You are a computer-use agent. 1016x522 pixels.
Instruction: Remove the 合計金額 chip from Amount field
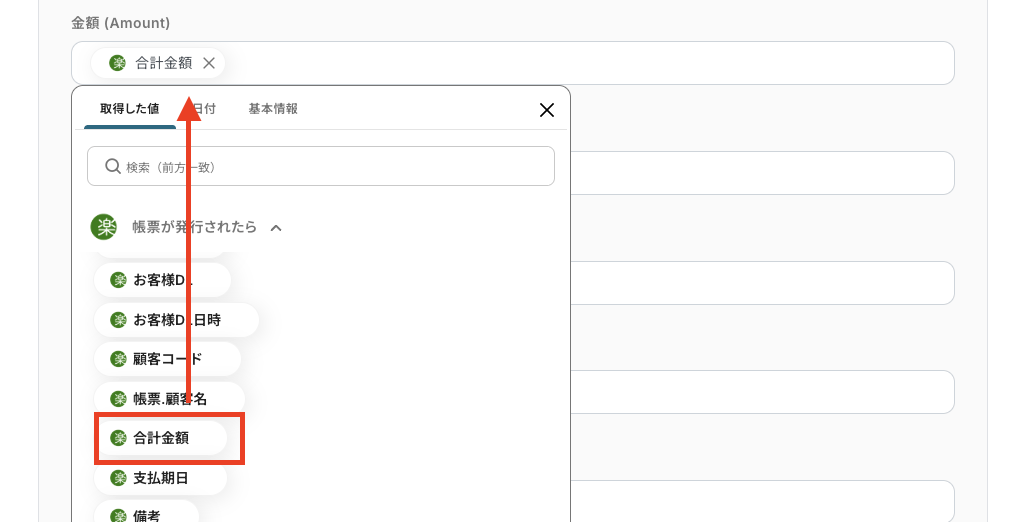coord(209,63)
